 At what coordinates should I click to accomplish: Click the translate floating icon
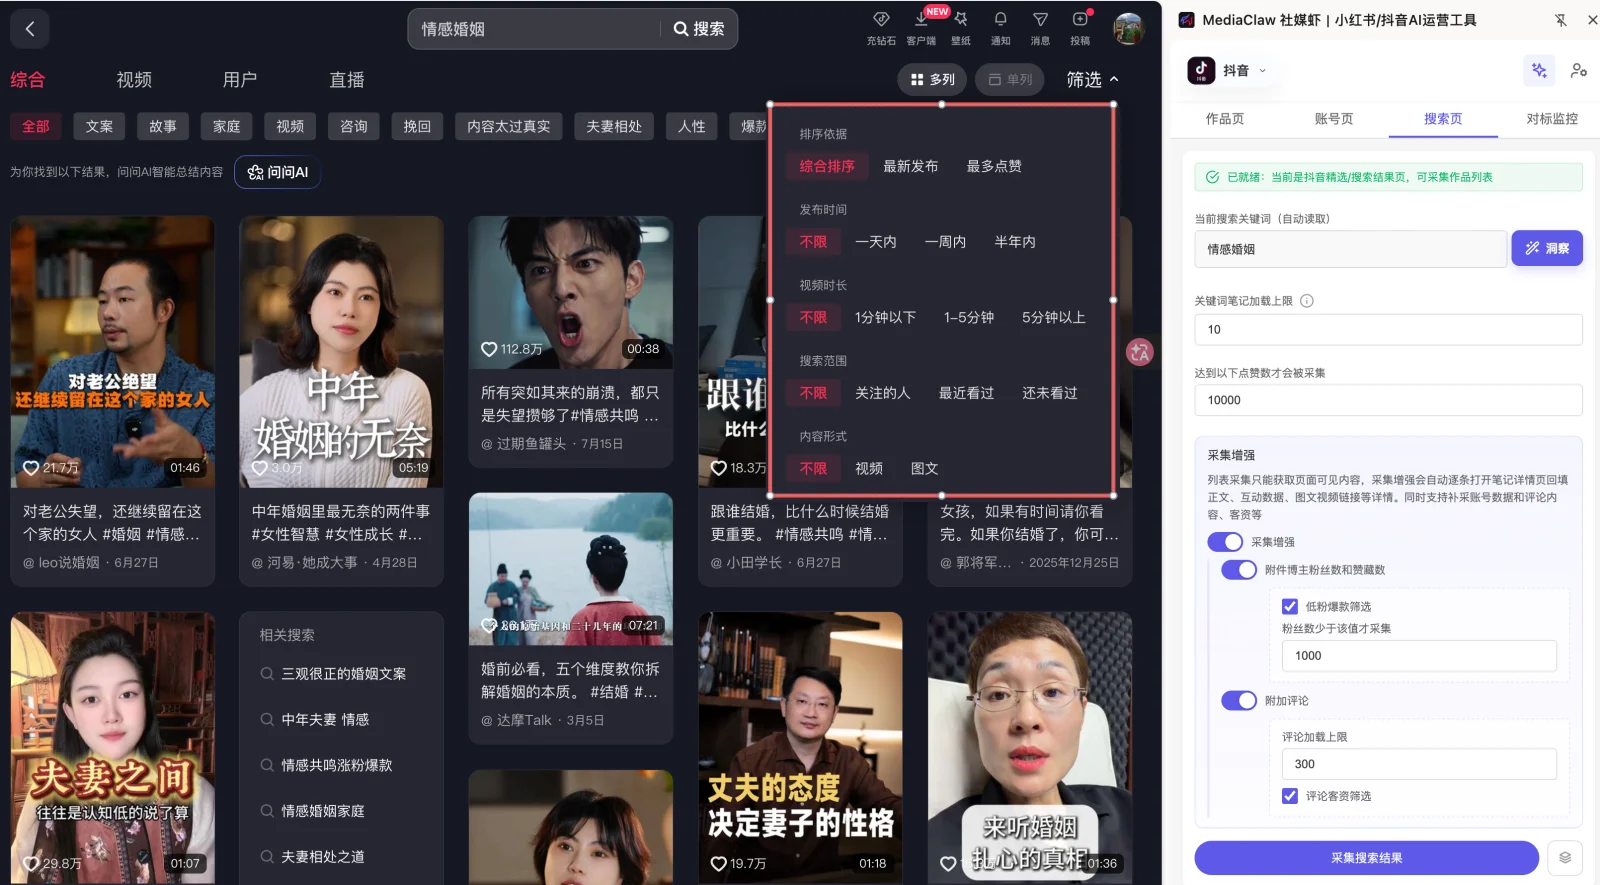(x=1140, y=352)
